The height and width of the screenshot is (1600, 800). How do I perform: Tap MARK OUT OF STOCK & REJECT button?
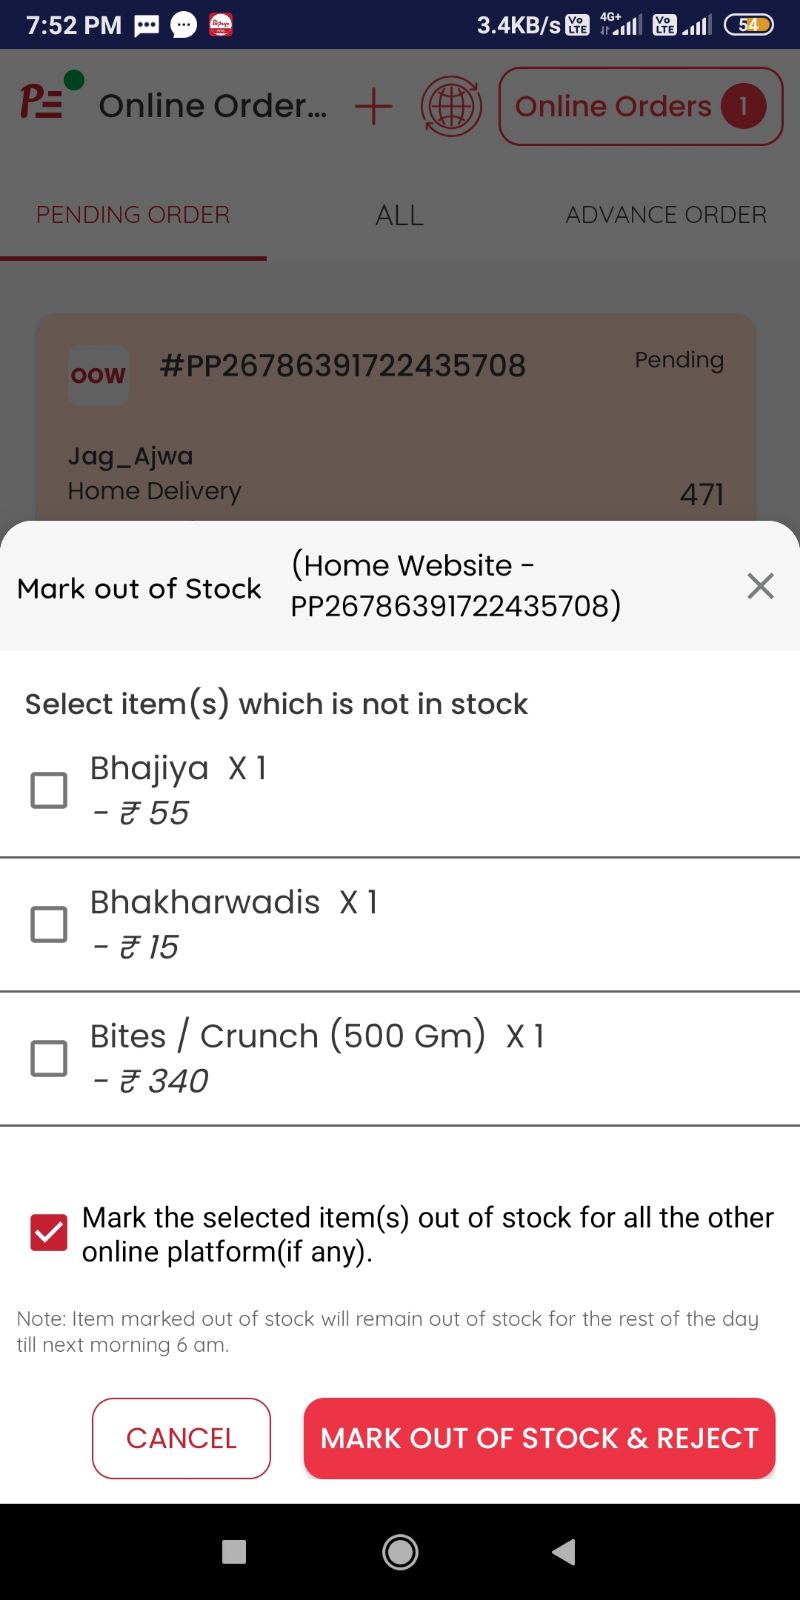click(x=540, y=1438)
